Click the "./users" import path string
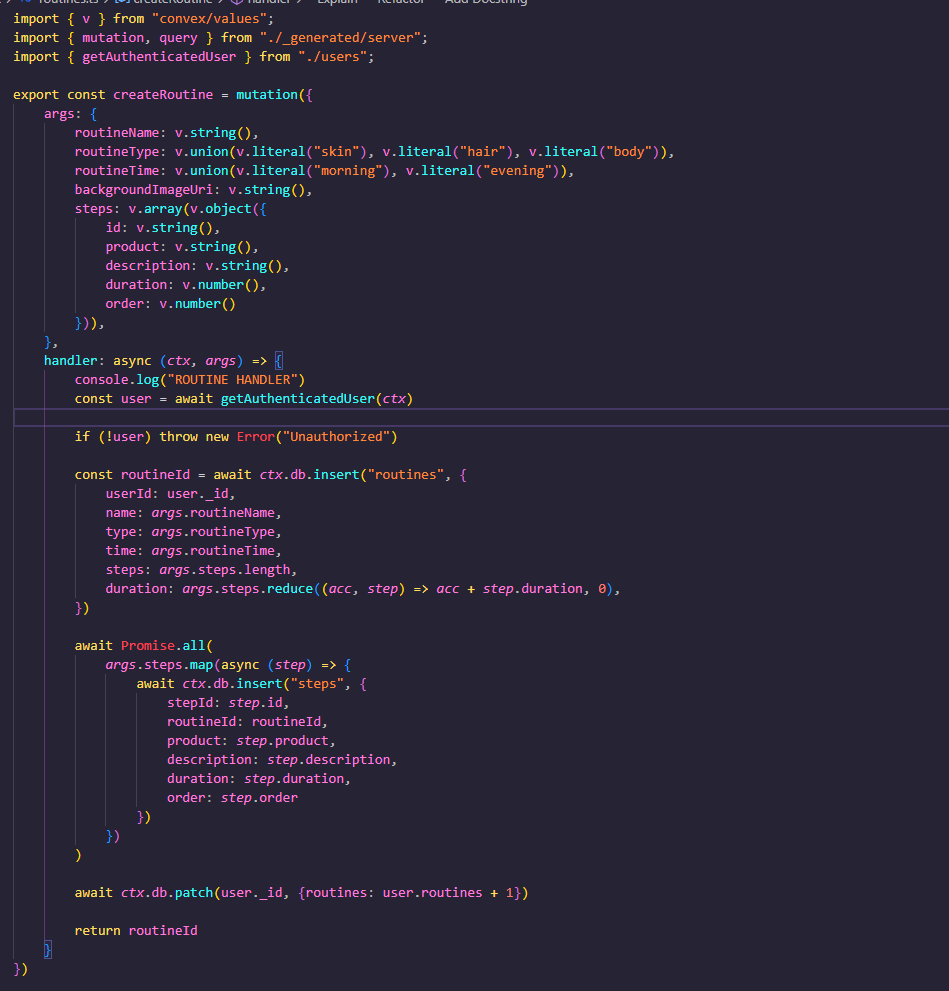This screenshot has width=949, height=991. pos(332,57)
